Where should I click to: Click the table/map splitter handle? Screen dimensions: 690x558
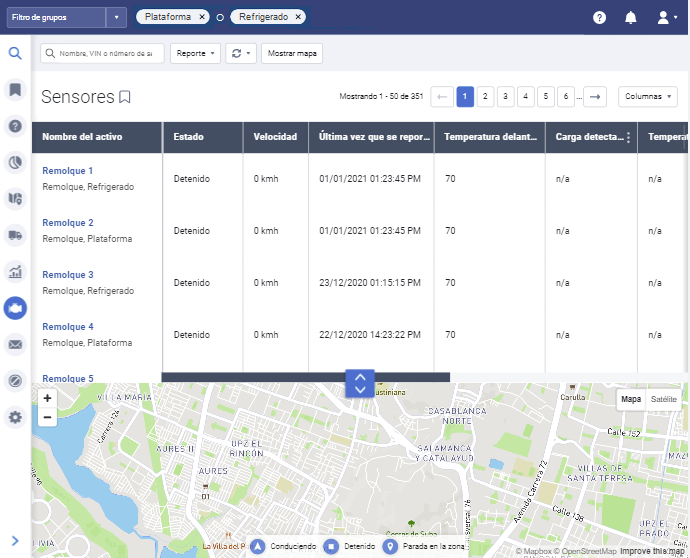360,383
